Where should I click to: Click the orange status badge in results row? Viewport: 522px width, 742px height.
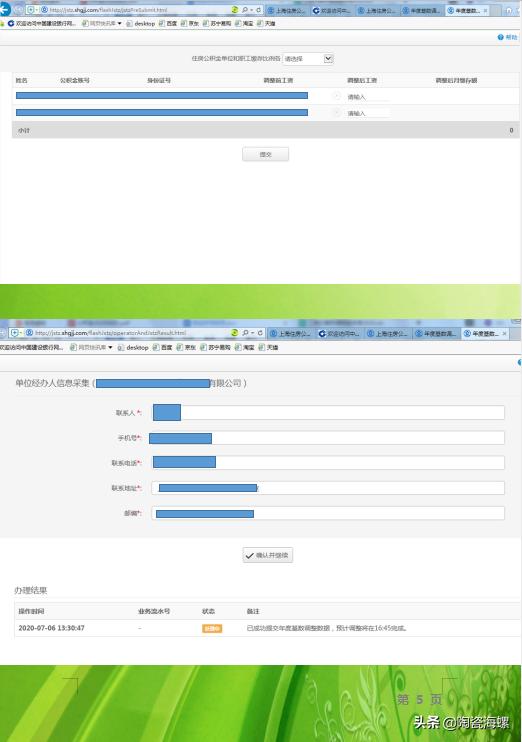tap(212, 628)
